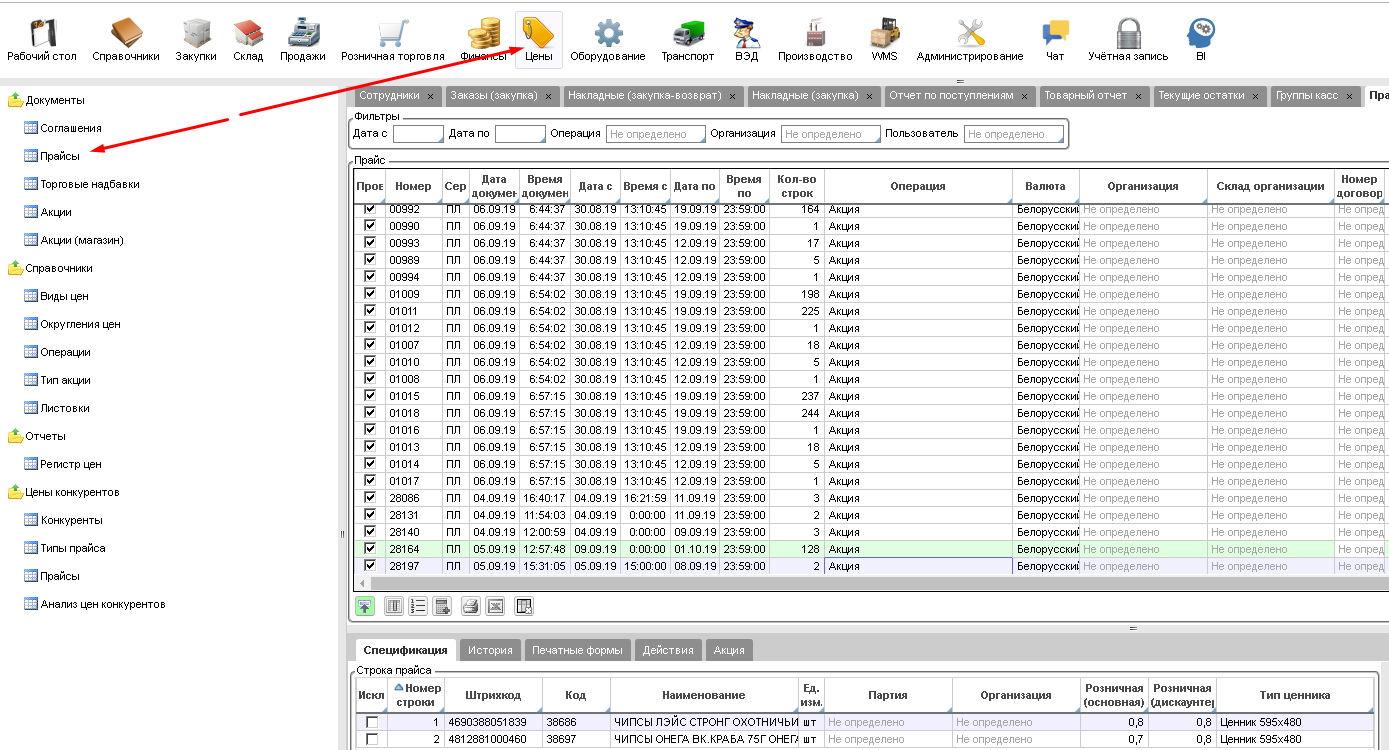The image size is (1389, 750).
Task: Open the Чат module icon
Action: [1055, 35]
